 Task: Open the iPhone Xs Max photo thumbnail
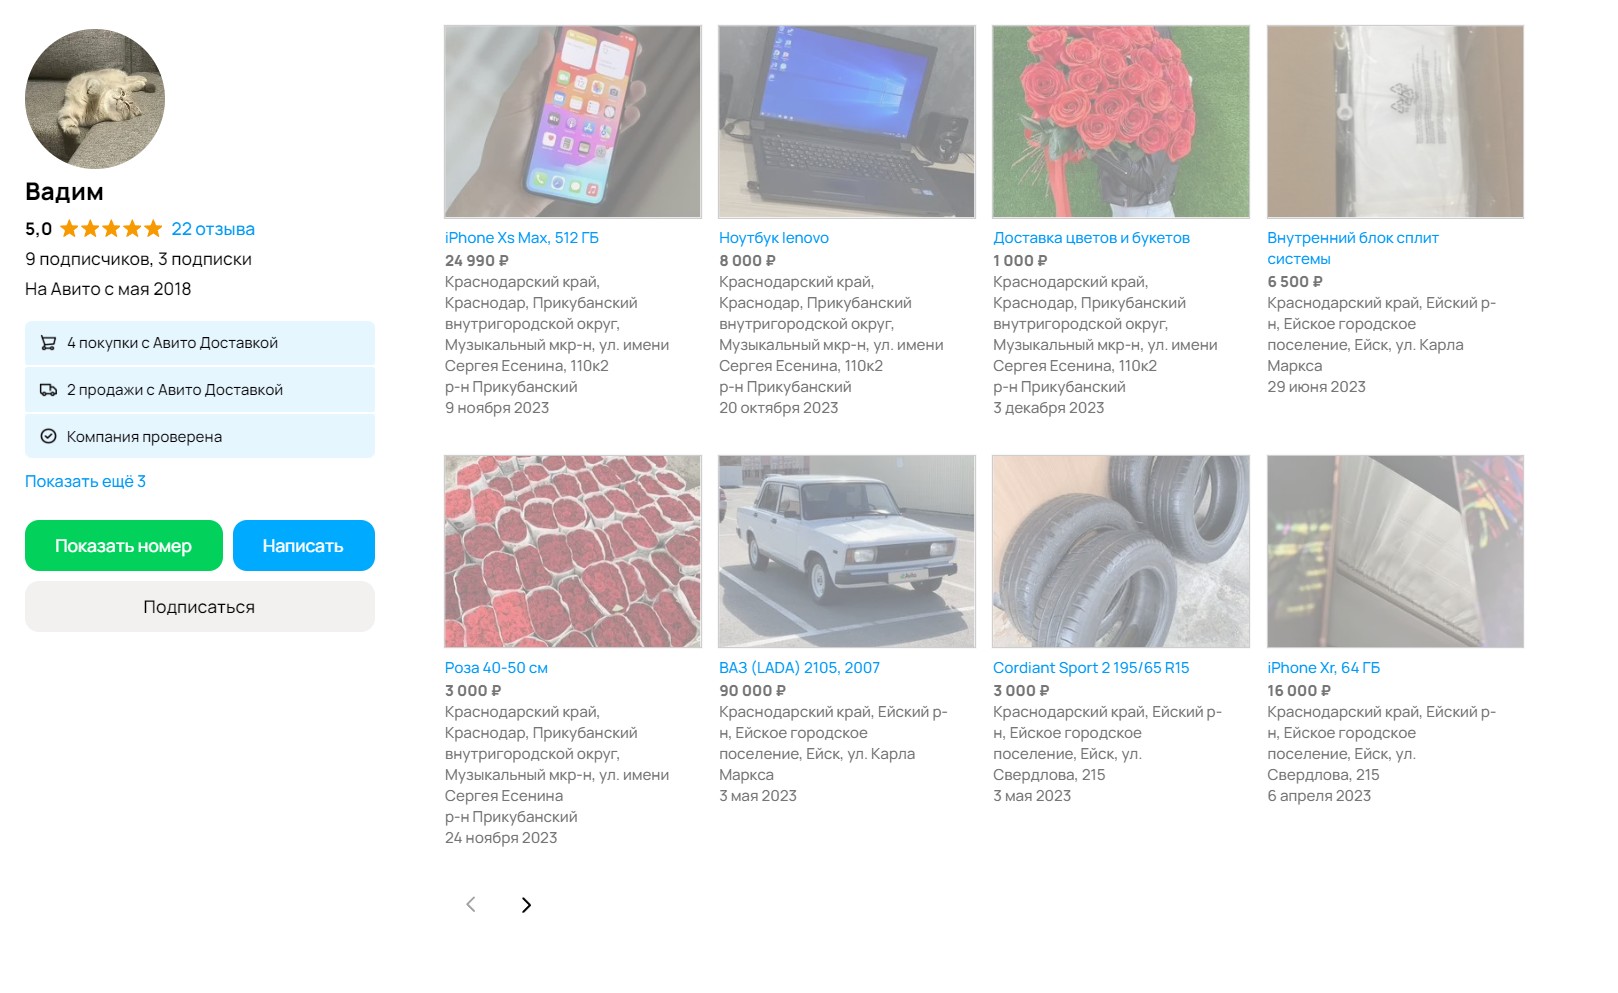pos(573,122)
